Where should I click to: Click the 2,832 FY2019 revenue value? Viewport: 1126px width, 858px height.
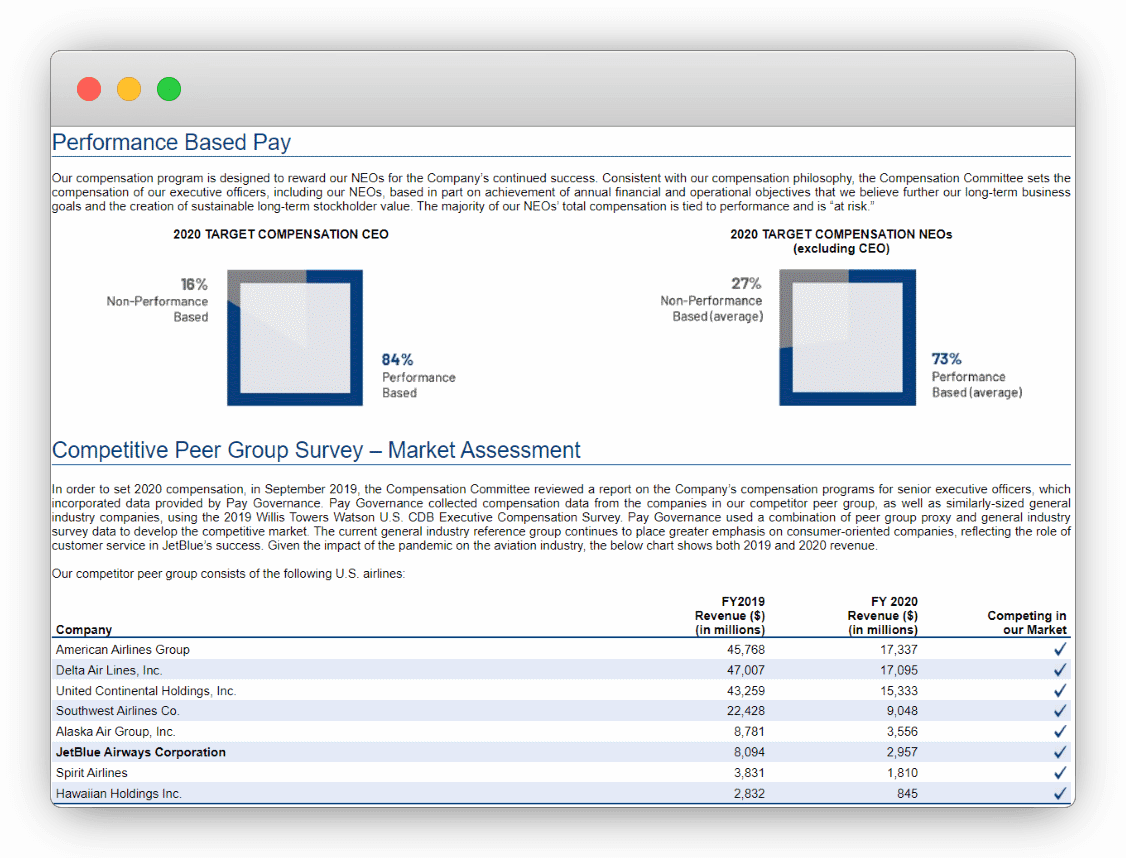(x=749, y=793)
